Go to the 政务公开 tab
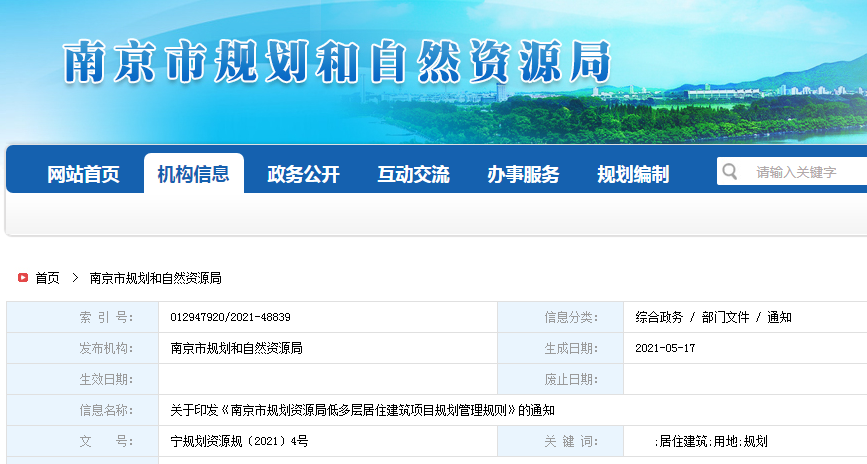This screenshot has height=464, width=867. 303,174
